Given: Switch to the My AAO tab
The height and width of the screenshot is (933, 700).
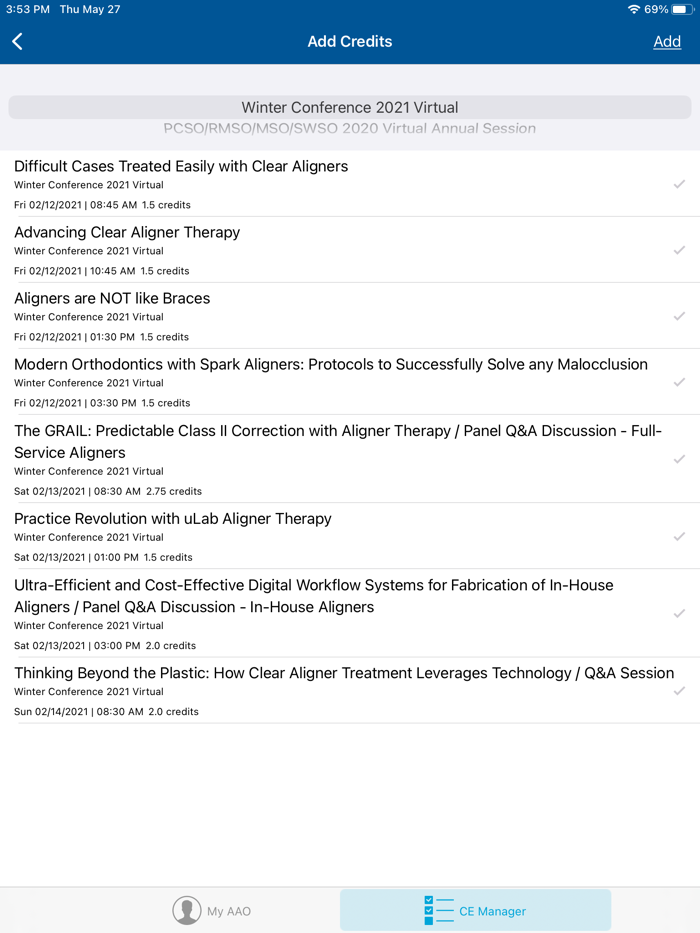Looking at the screenshot, I should pyautogui.click(x=212, y=910).
